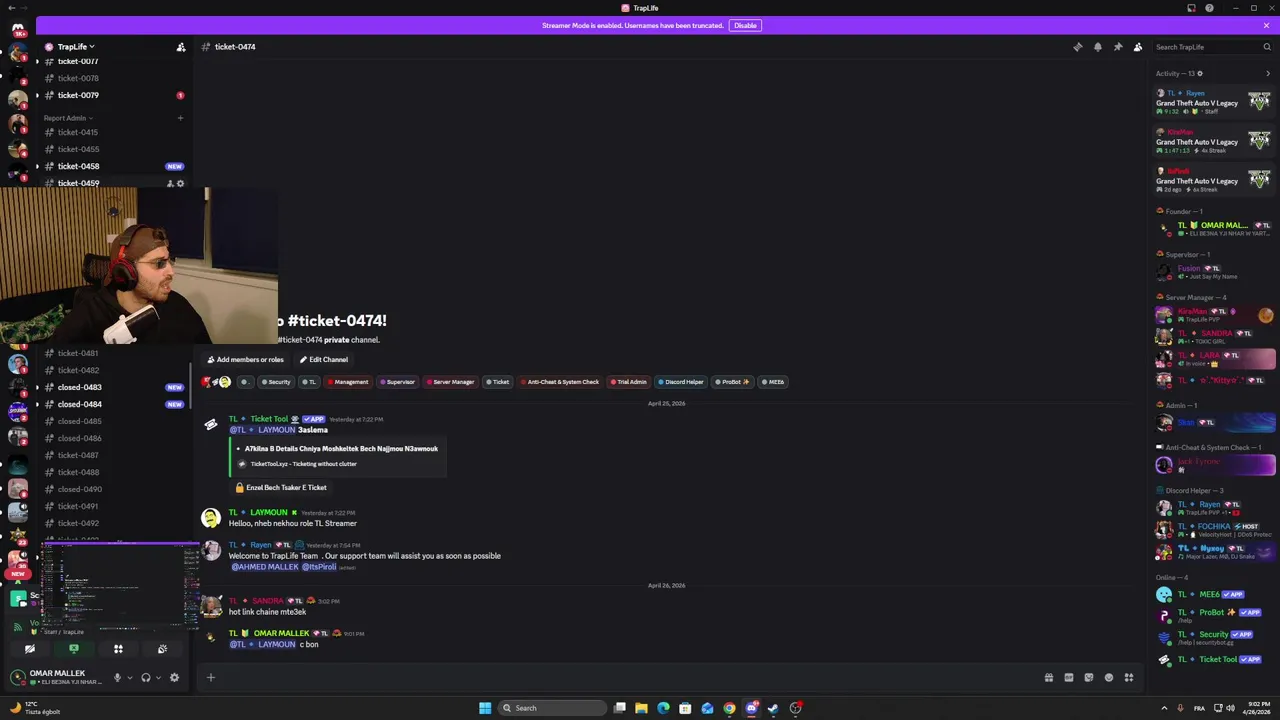The image size is (1280, 720).
Task: Open sticker picker in message bar
Action: [1088, 678]
